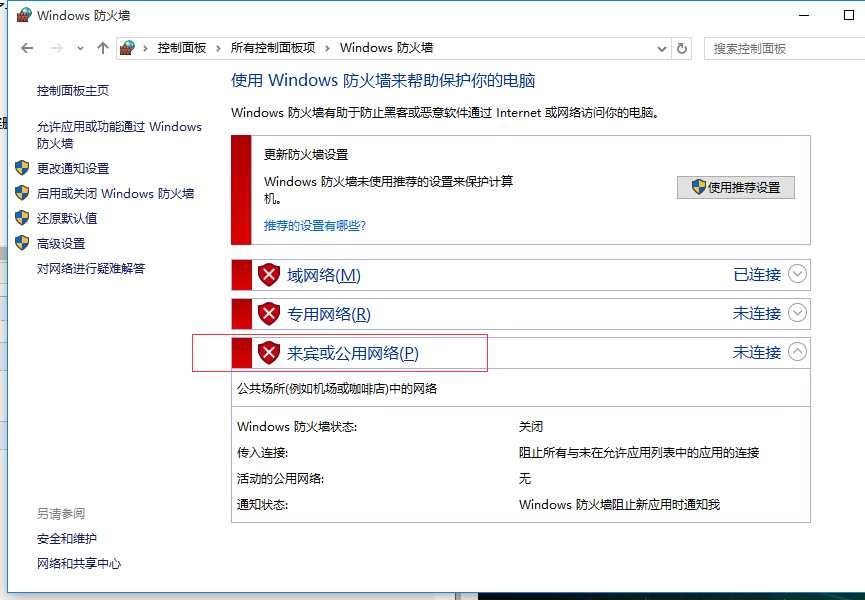This screenshot has width=865, height=600.
Task: Expand 域网络 section with chevron
Action: pos(797,274)
